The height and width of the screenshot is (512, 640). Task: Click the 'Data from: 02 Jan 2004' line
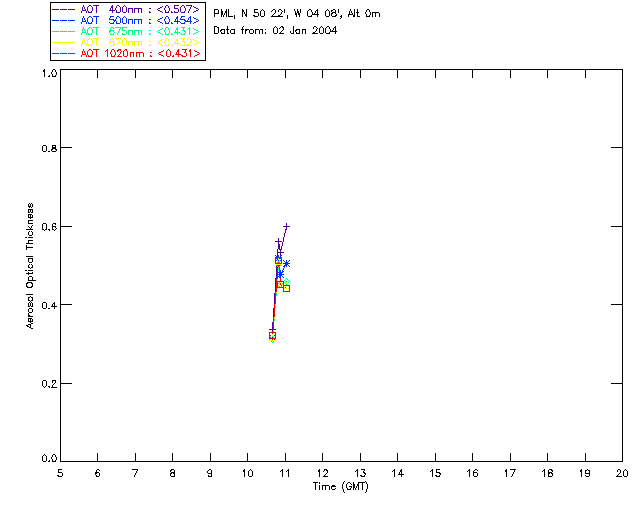coord(275,31)
